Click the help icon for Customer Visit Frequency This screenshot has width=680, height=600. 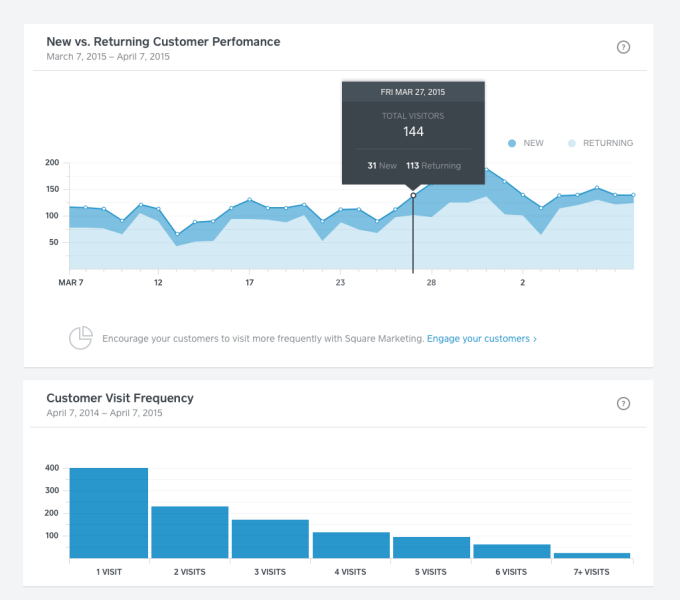624,404
